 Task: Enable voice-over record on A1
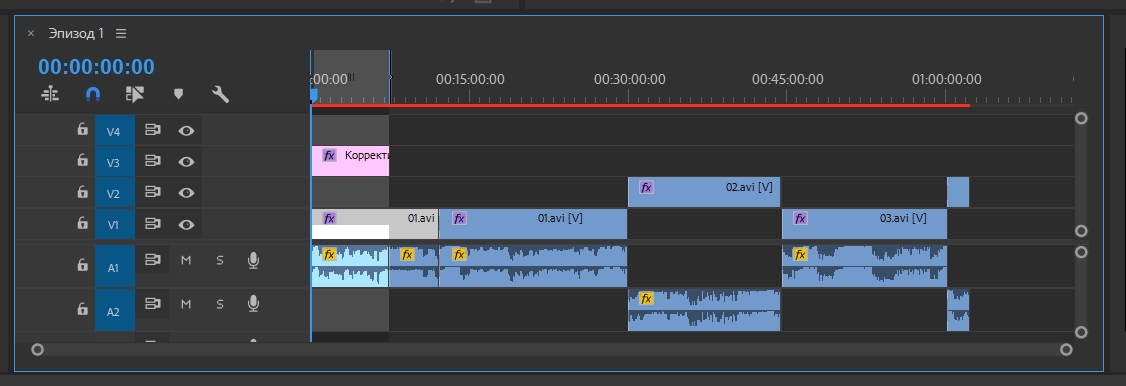pyautogui.click(x=253, y=260)
